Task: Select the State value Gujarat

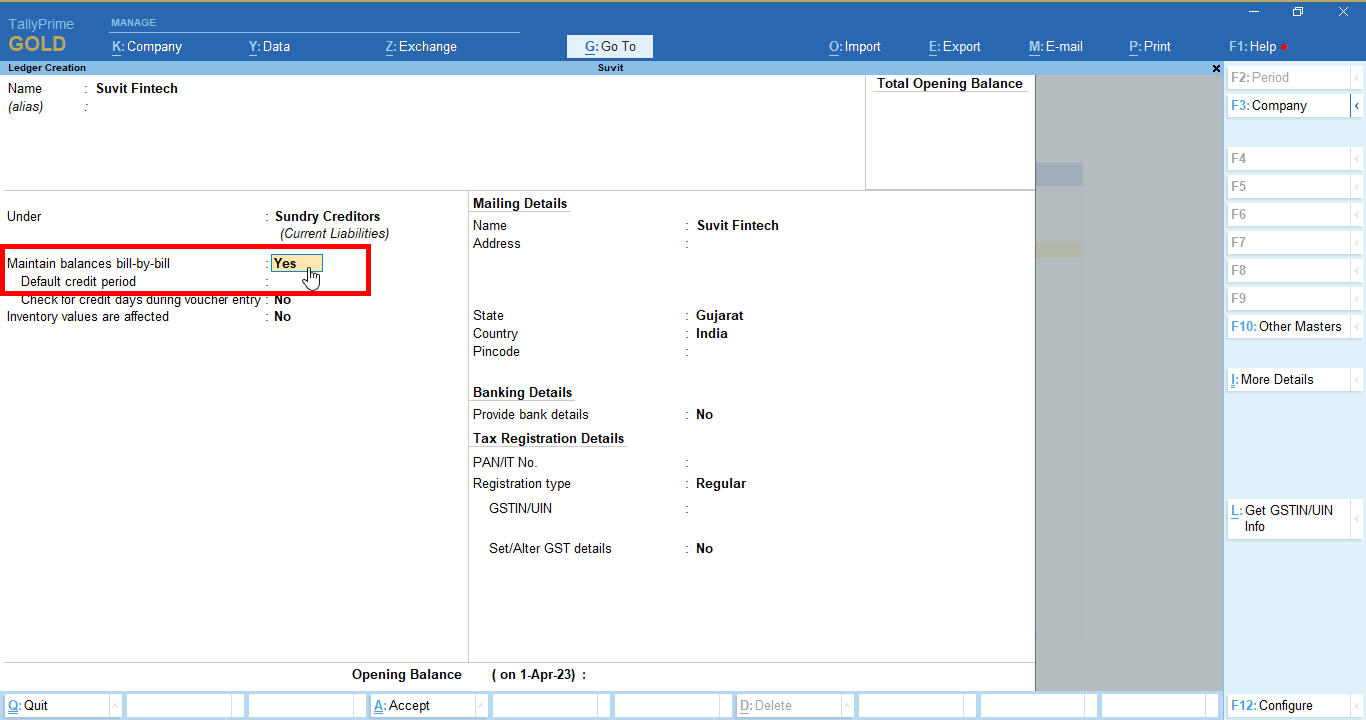Action: 720,315
